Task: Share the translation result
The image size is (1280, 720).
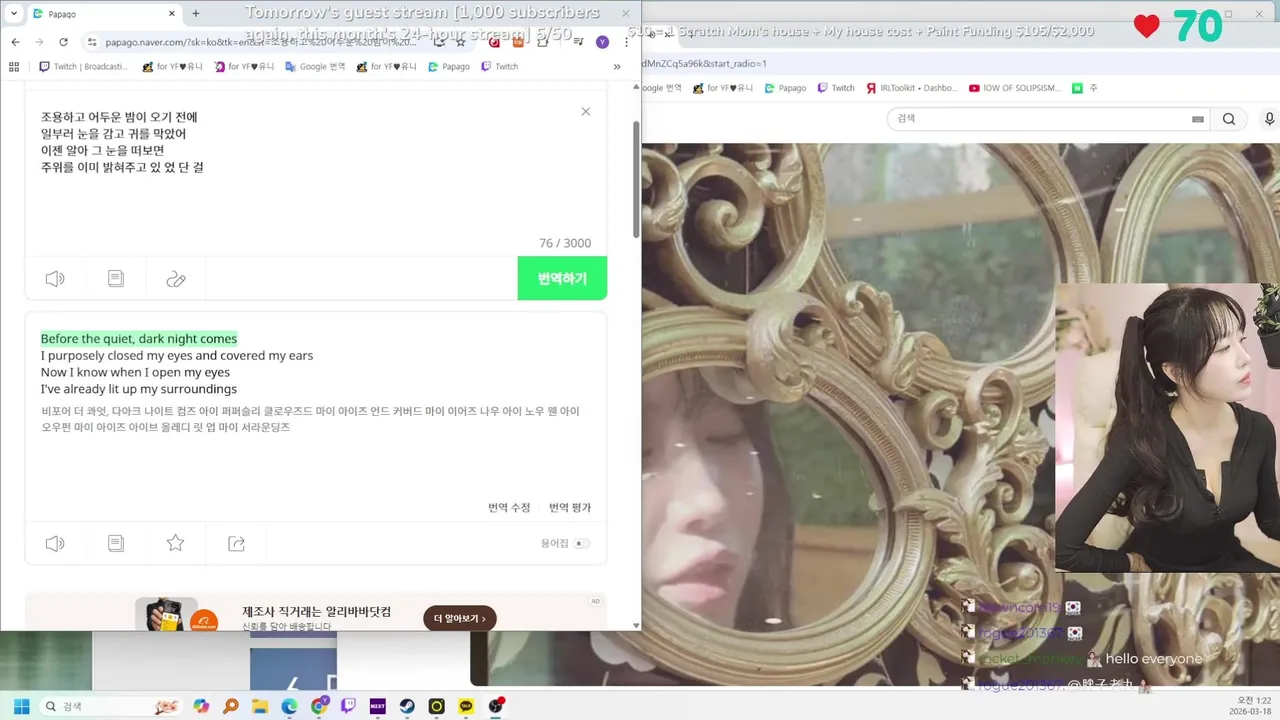Action: (236, 543)
